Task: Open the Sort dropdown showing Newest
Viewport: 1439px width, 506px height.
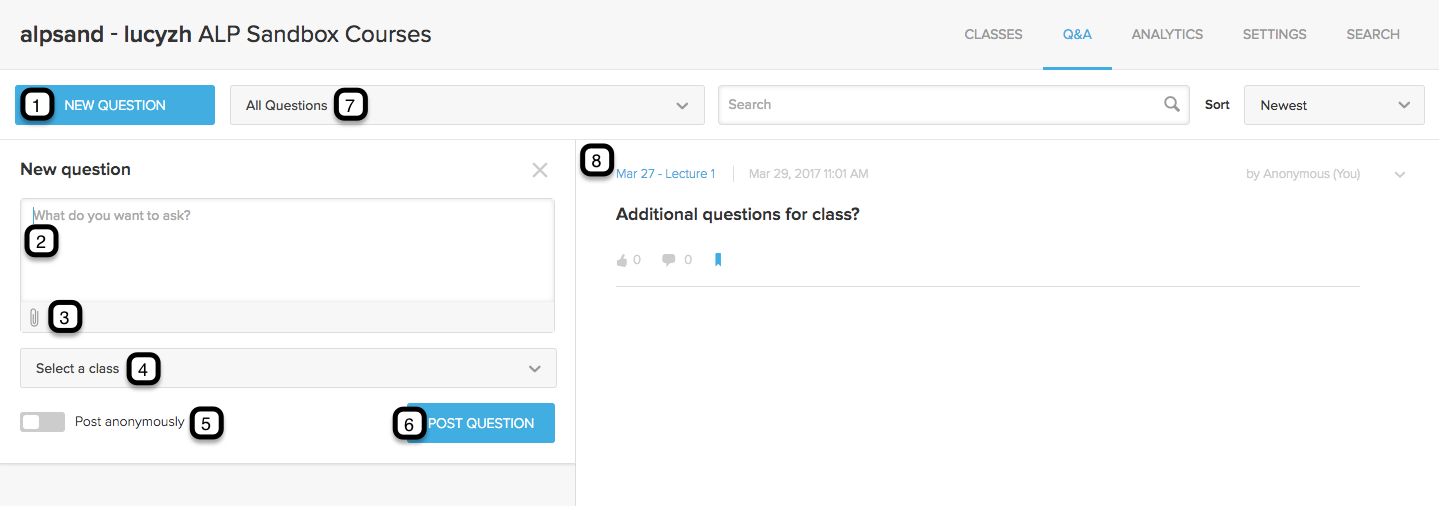Action: [1333, 105]
